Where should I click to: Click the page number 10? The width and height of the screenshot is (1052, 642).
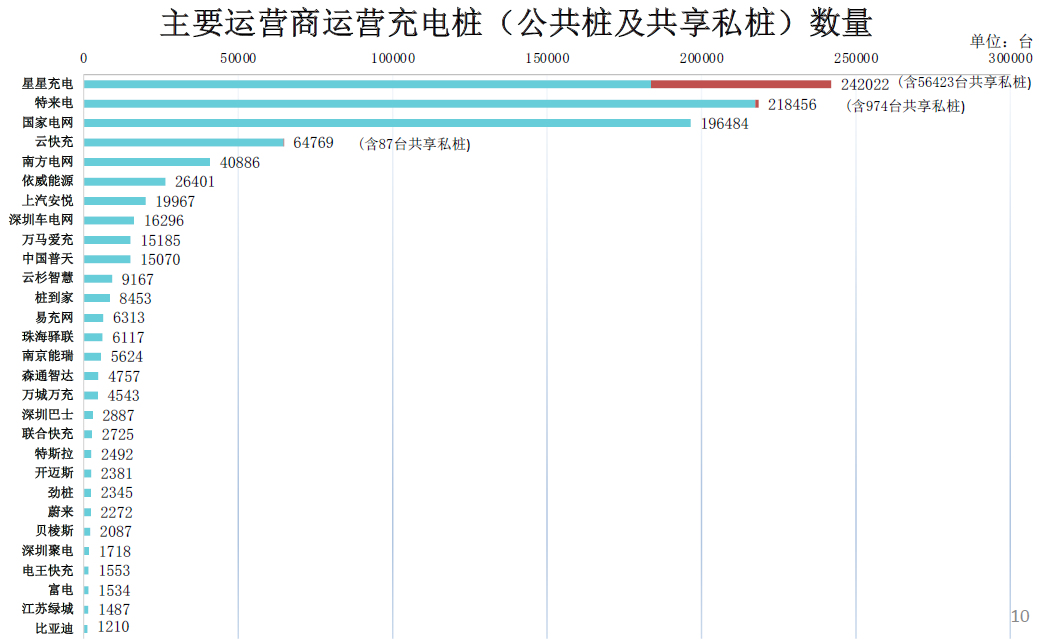1019,616
